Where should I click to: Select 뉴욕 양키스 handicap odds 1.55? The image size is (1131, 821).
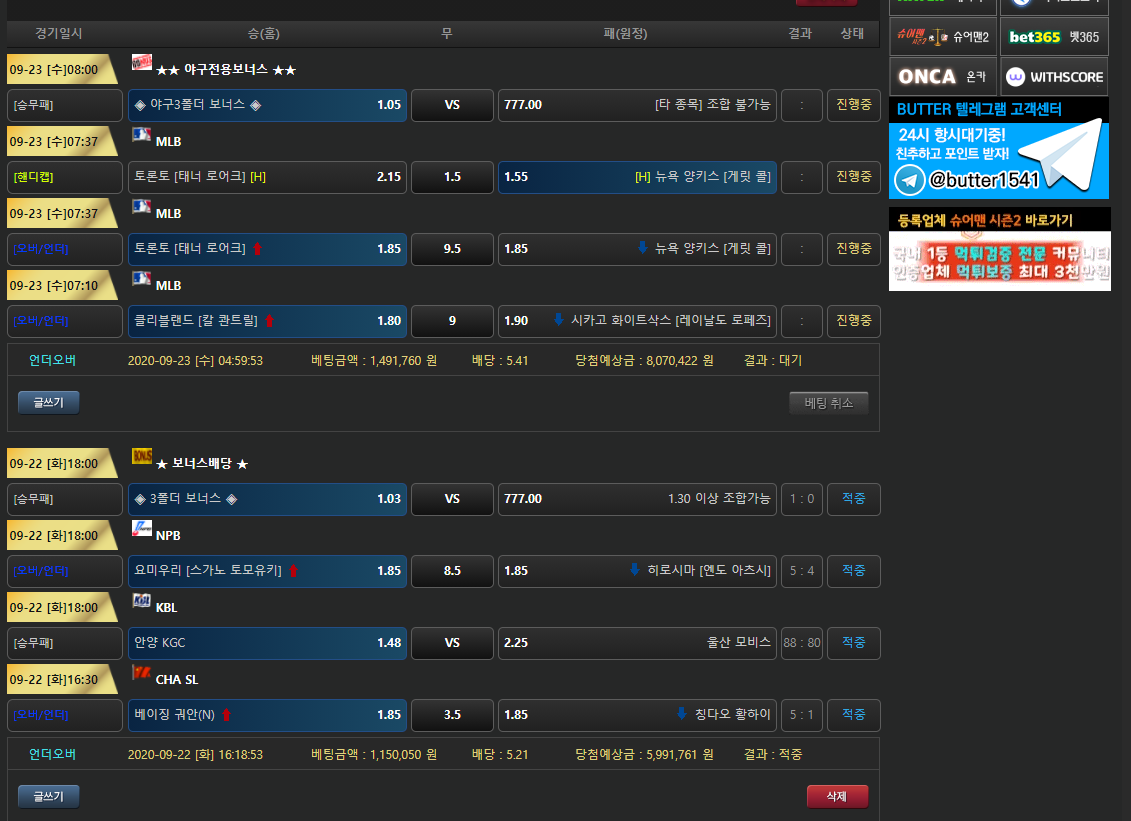[637, 177]
